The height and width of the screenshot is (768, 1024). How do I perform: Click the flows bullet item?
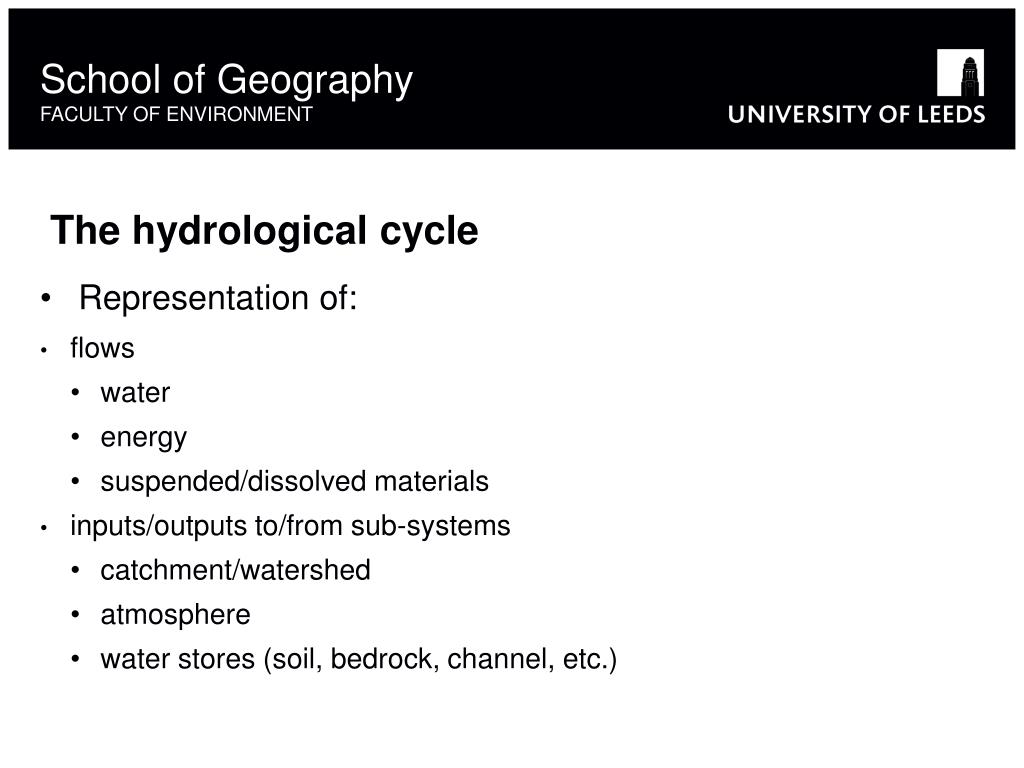(x=103, y=348)
